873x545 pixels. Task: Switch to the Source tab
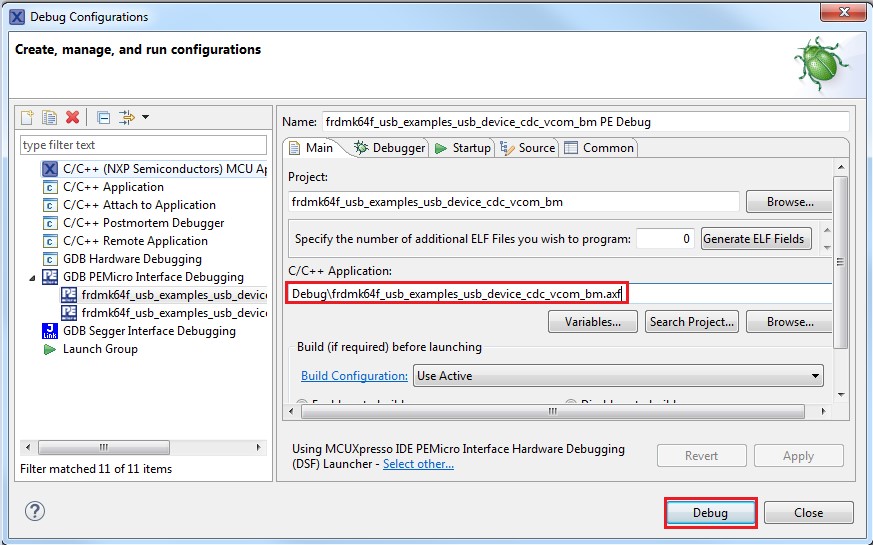tap(528, 148)
